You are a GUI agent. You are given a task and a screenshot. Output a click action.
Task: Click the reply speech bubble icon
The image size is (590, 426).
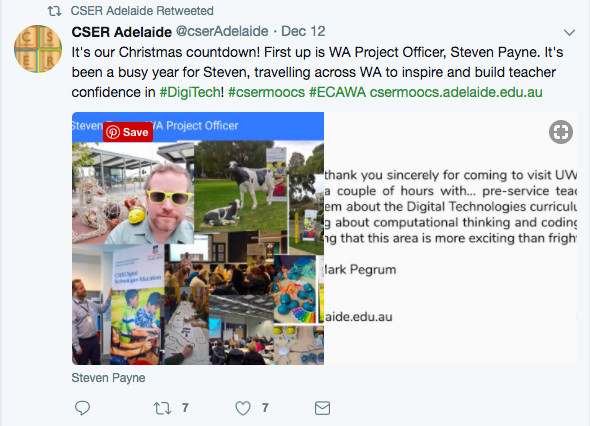click(x=82, y=408)
